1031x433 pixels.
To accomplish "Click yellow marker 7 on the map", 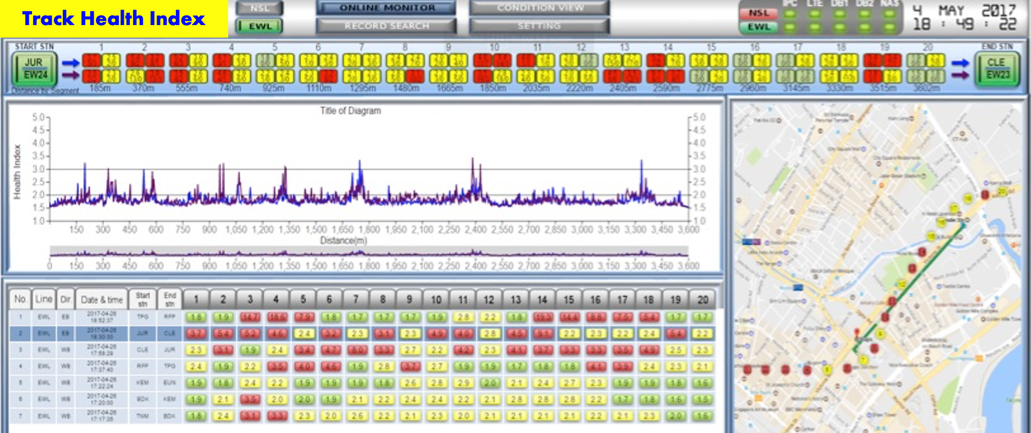I will click(863, 360).
